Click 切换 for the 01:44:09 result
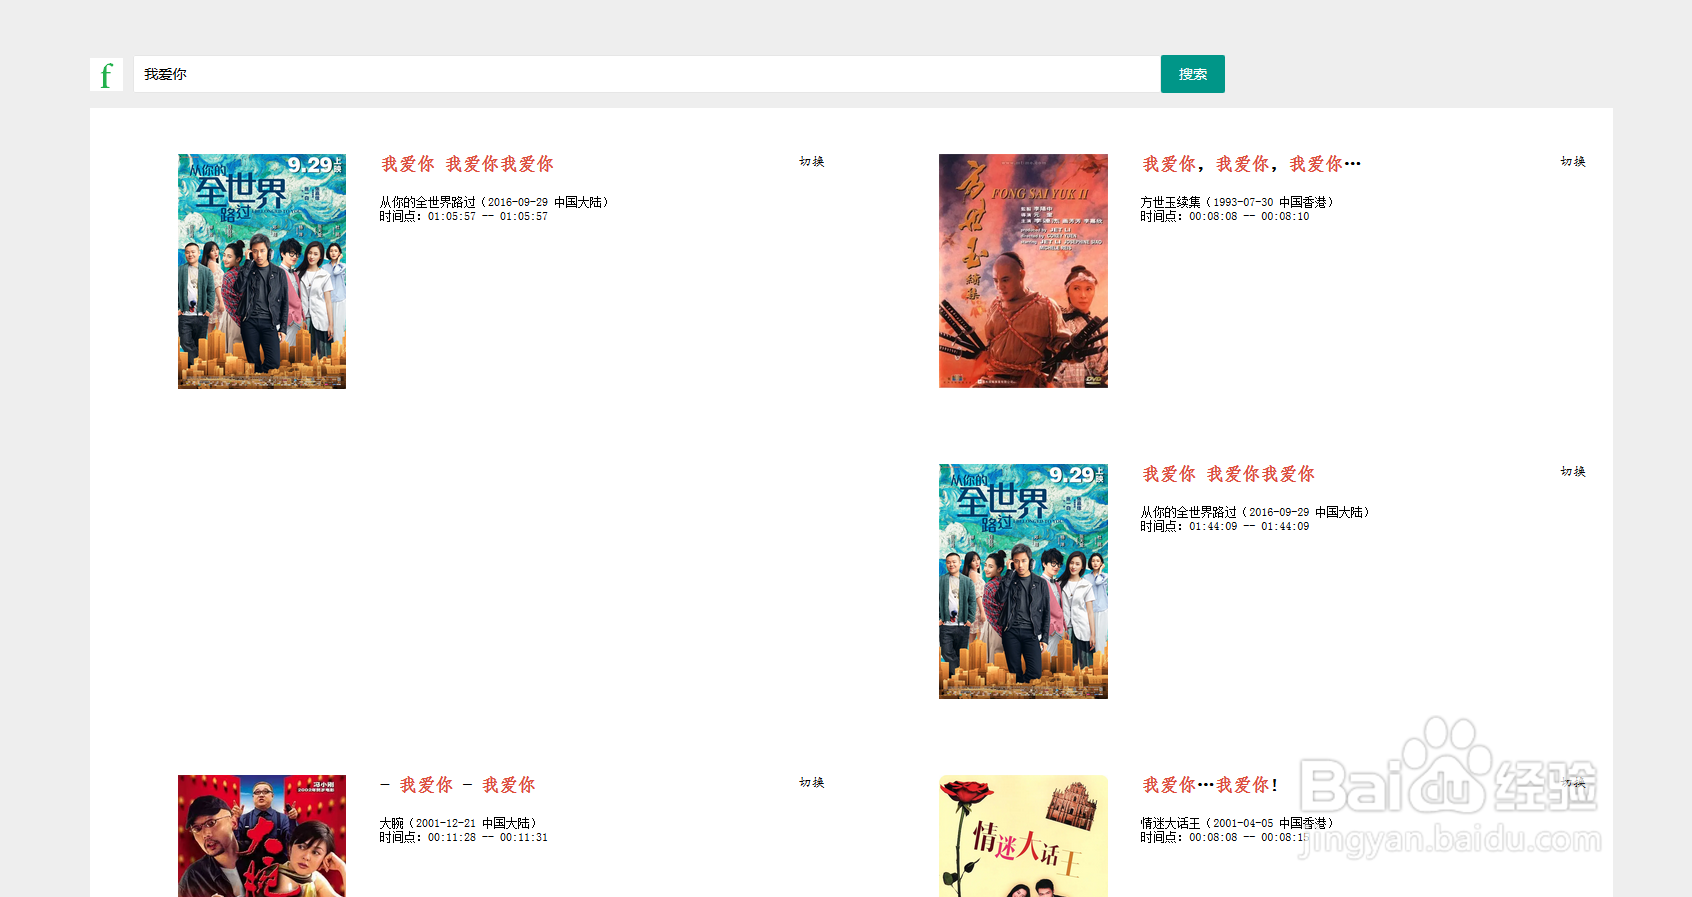Screen dimensions: 1692x897 click(x=1573, y=472)
